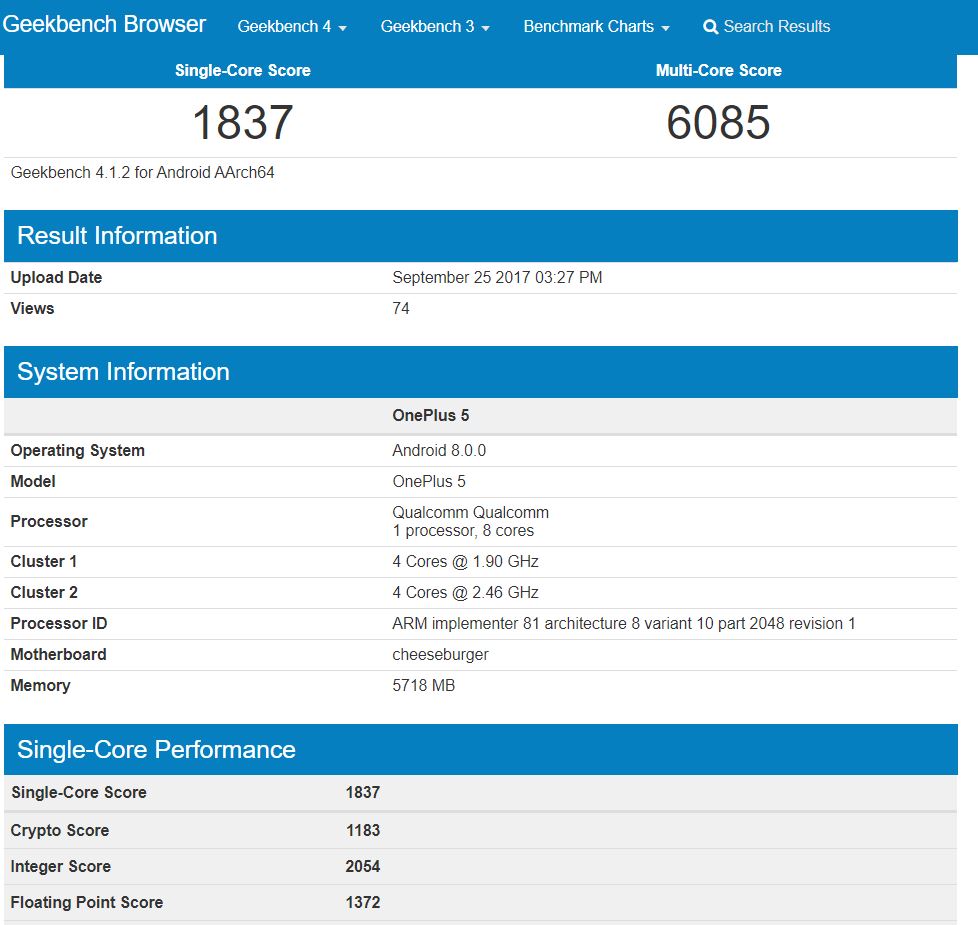Click the multi-core score 6085
The width and height of the screenshot is (978, 925).
point(719,122)
